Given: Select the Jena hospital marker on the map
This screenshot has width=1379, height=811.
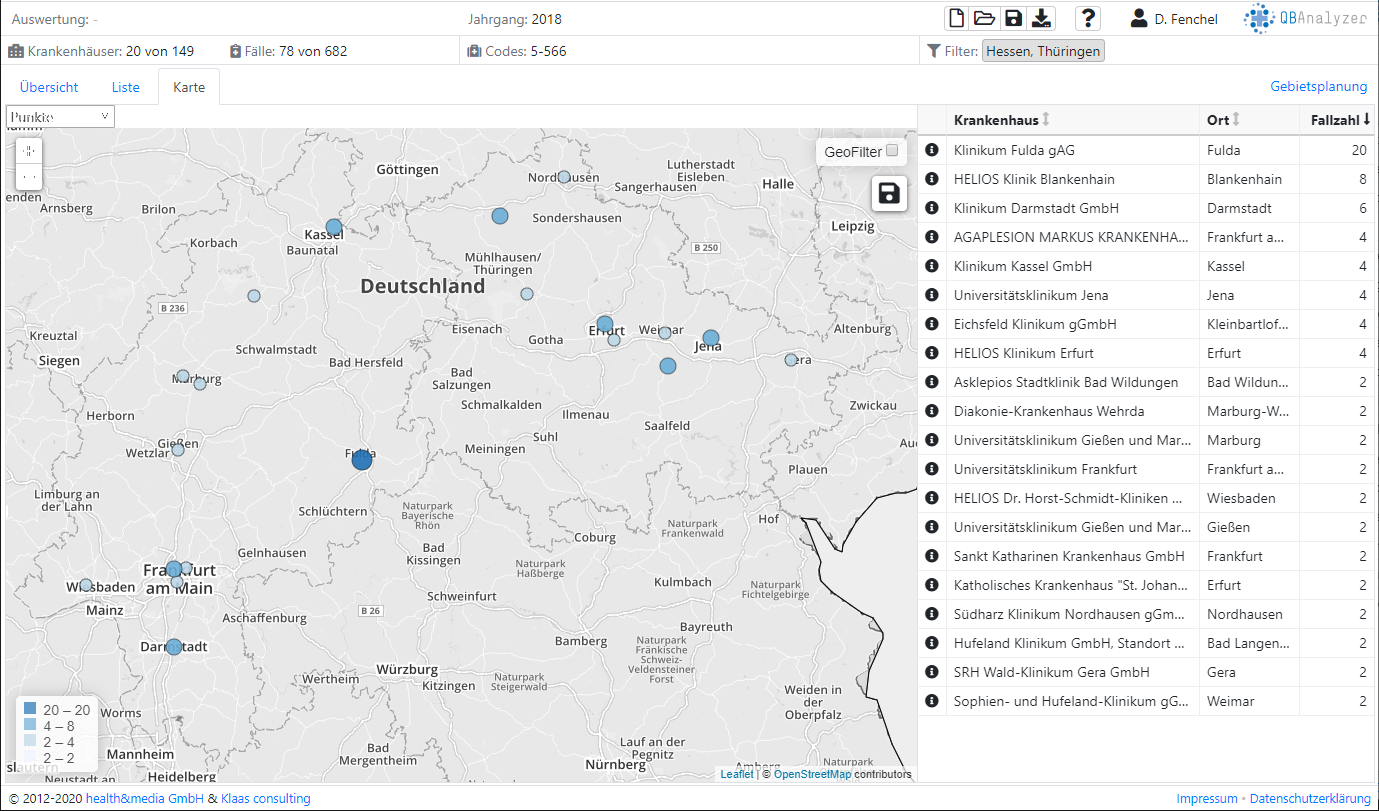Looking at the screenshot, I should [x=711, y=338].
